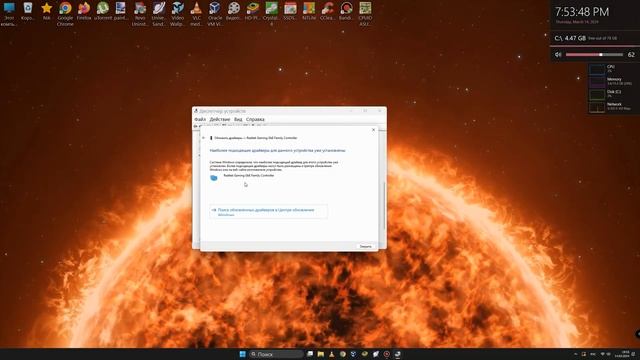
Task: Open the Disk (C:) monitor graph widget
Action: click(x=597, y=94)
